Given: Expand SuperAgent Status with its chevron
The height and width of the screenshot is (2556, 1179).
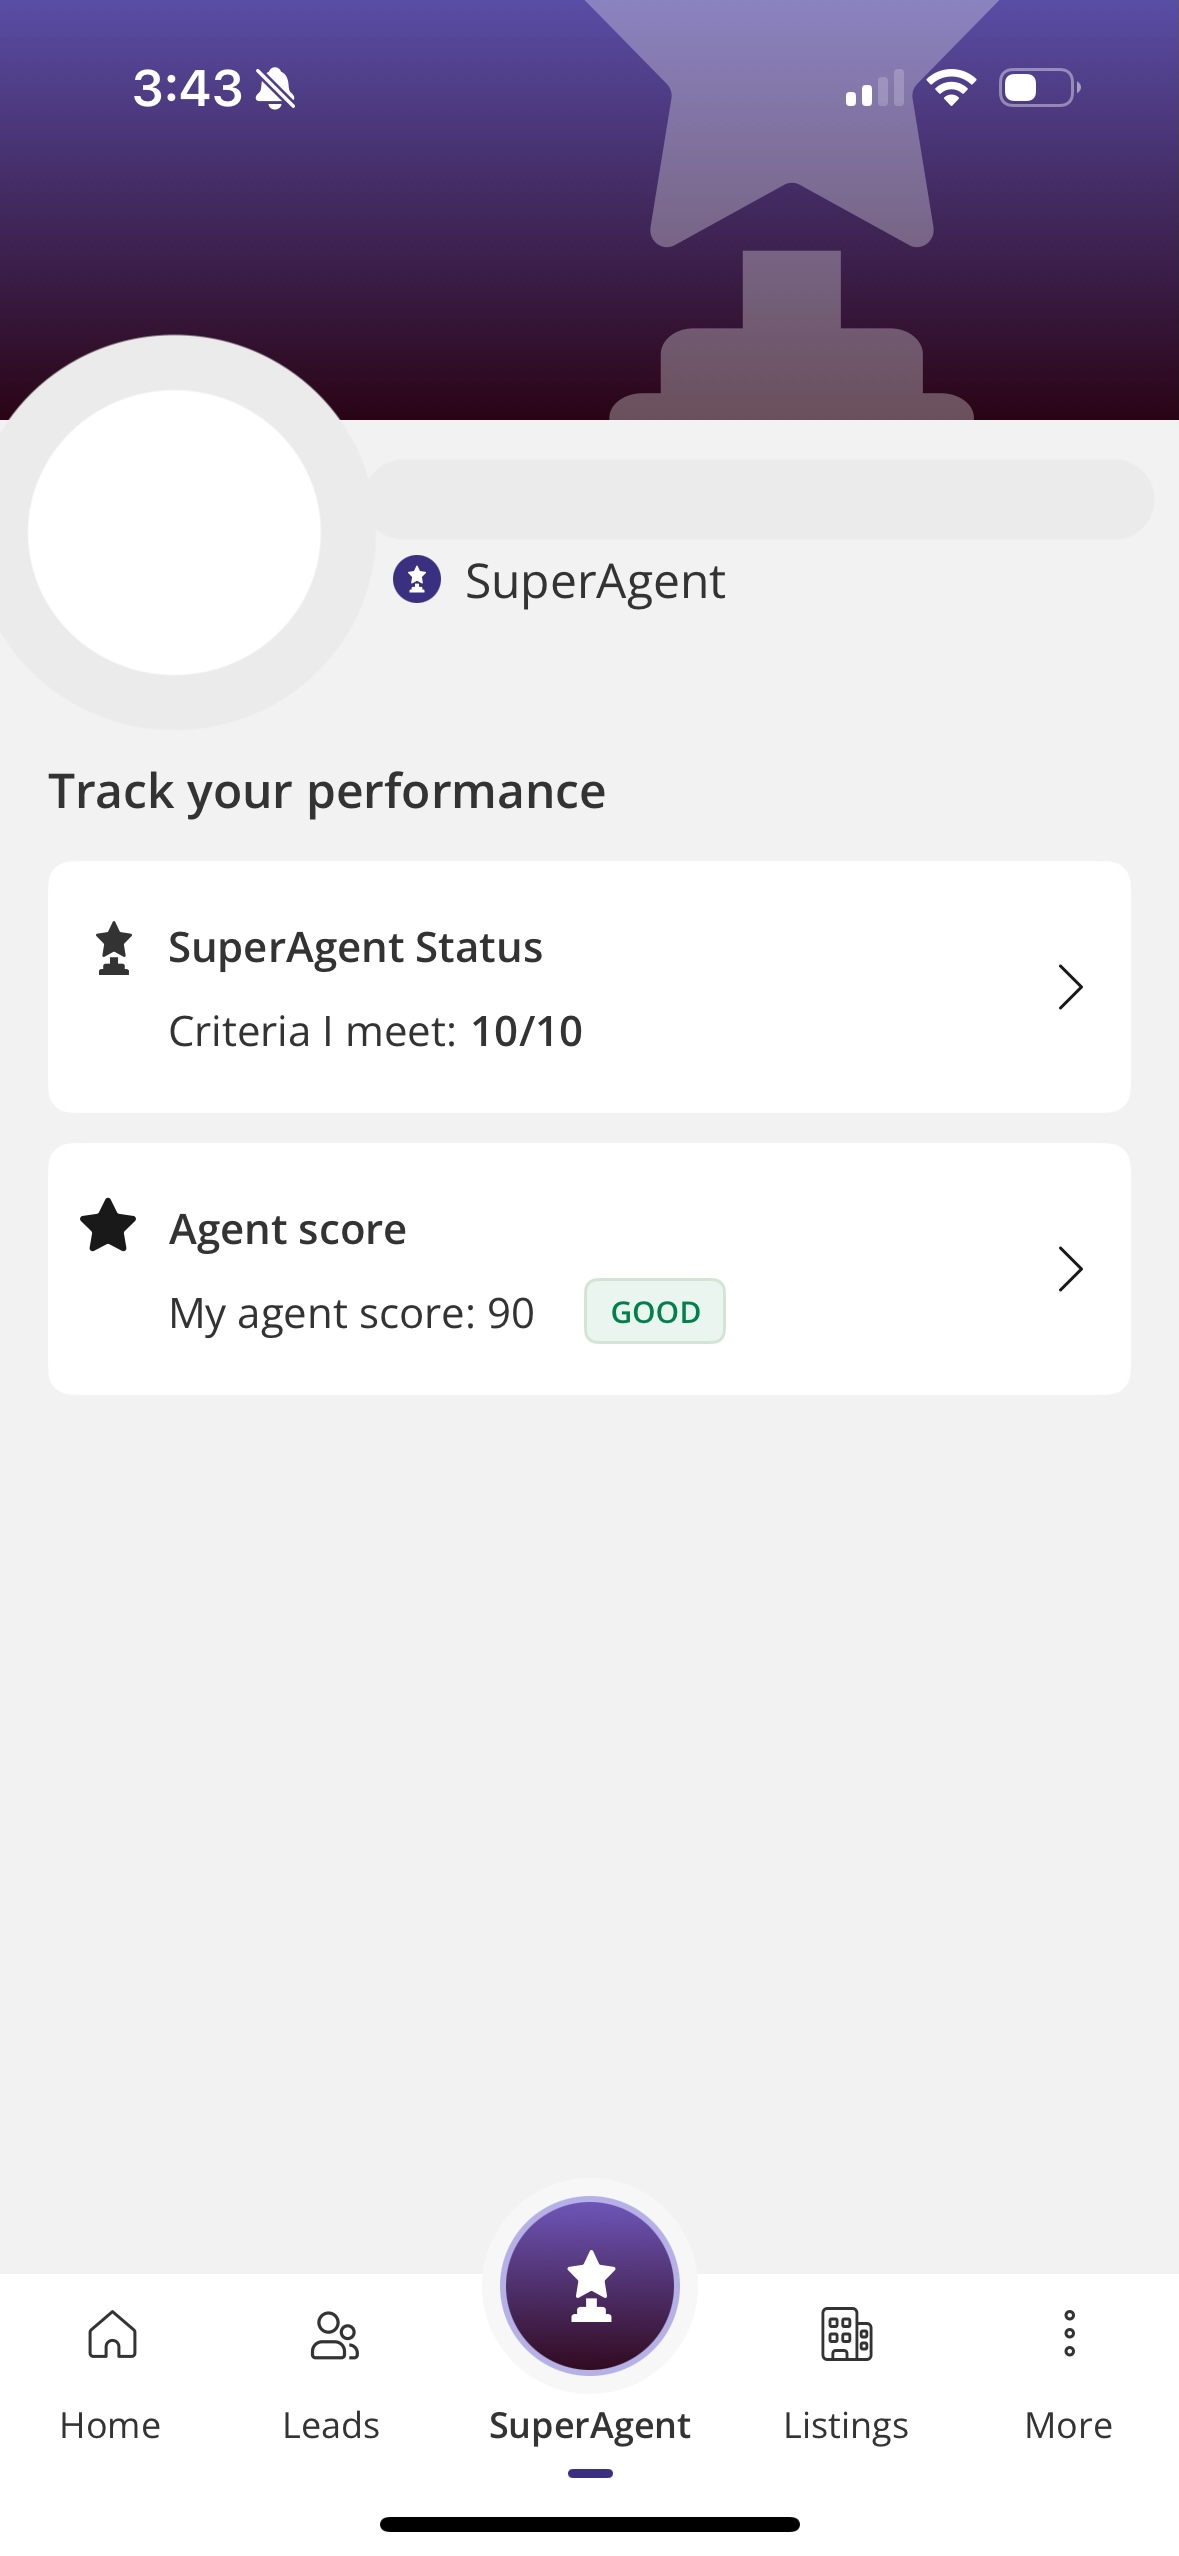Looking at the screenshot, I should pyautogui.click(x=1070, y=987).
